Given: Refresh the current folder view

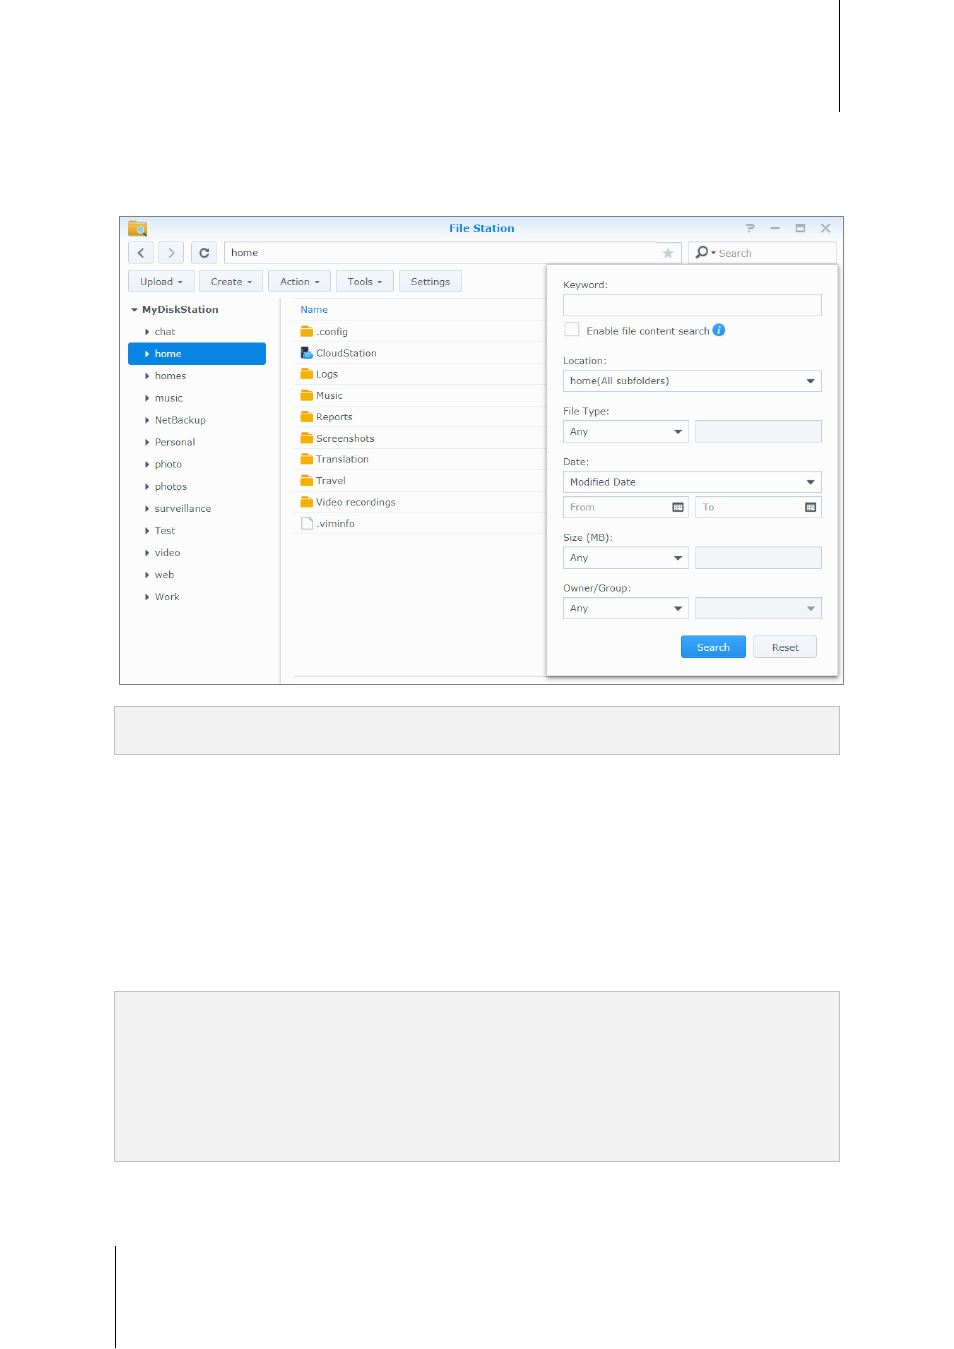Looking at the screenshot, I should point(204,253).
